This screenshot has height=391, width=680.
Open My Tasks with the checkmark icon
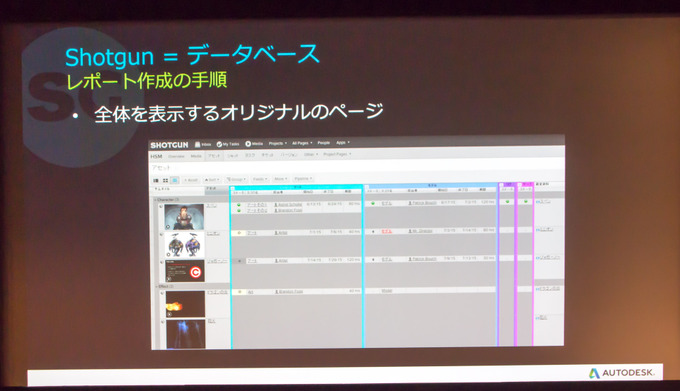point(228,144)
